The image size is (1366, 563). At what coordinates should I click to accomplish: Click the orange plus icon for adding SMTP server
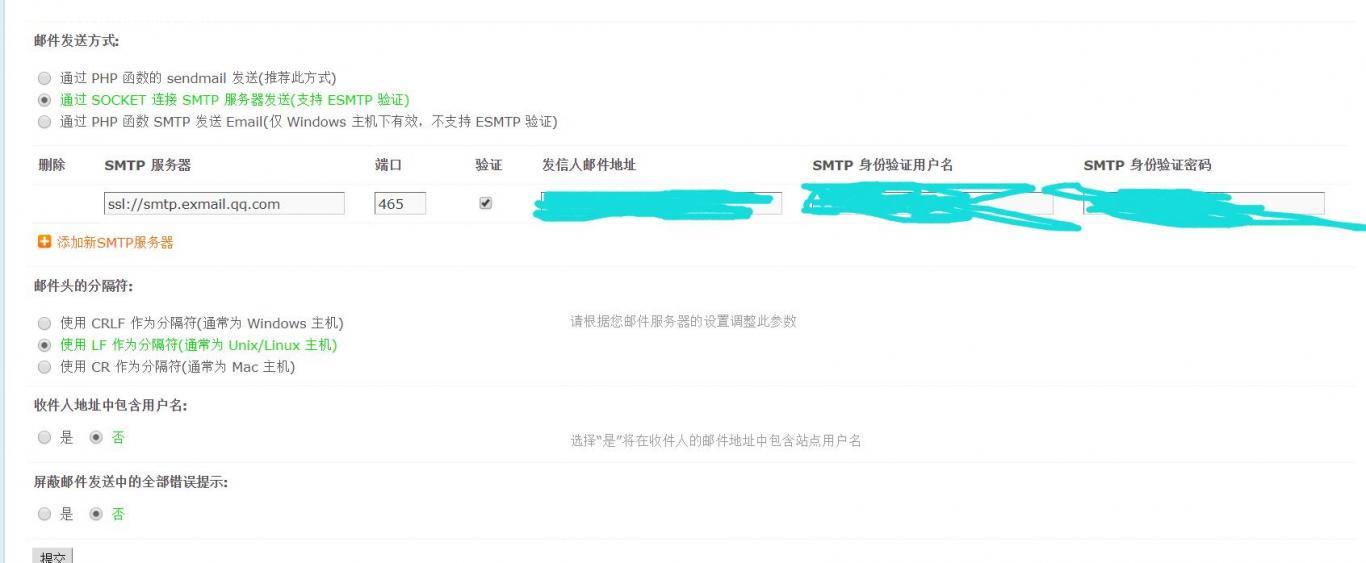pos(44,242)
